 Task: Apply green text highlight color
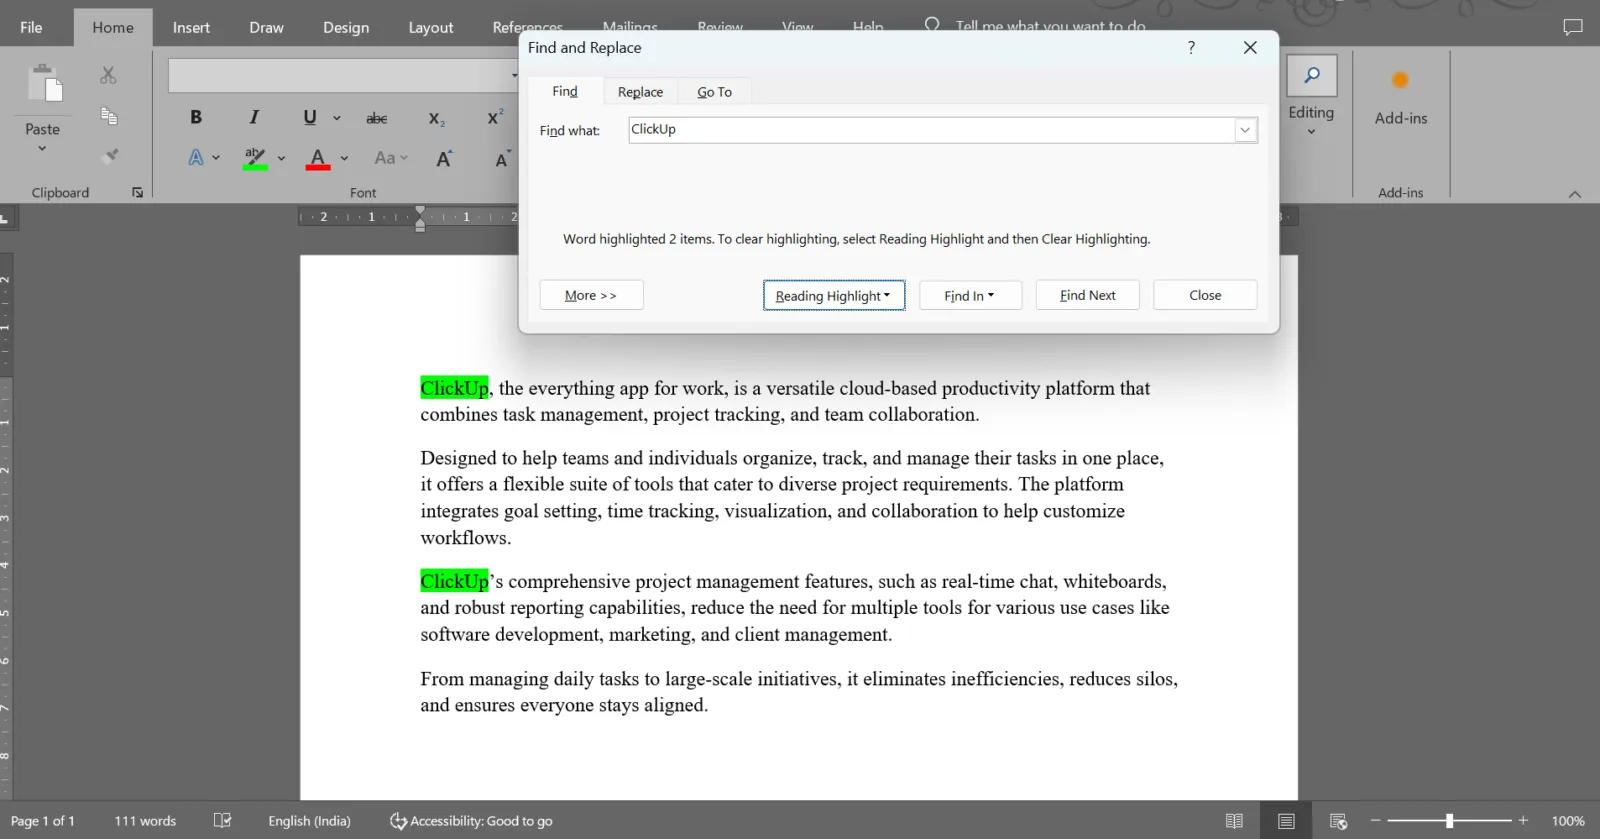(x=255, y=158)
